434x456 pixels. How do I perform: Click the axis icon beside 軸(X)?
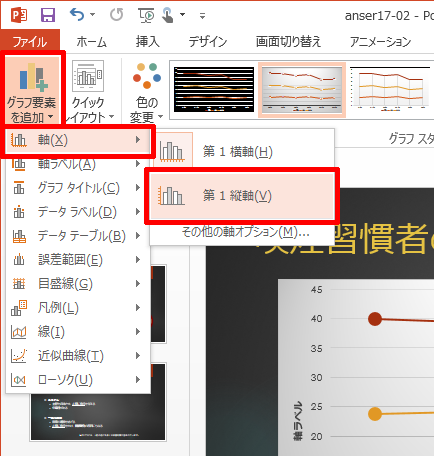click(x=19, y=140)
